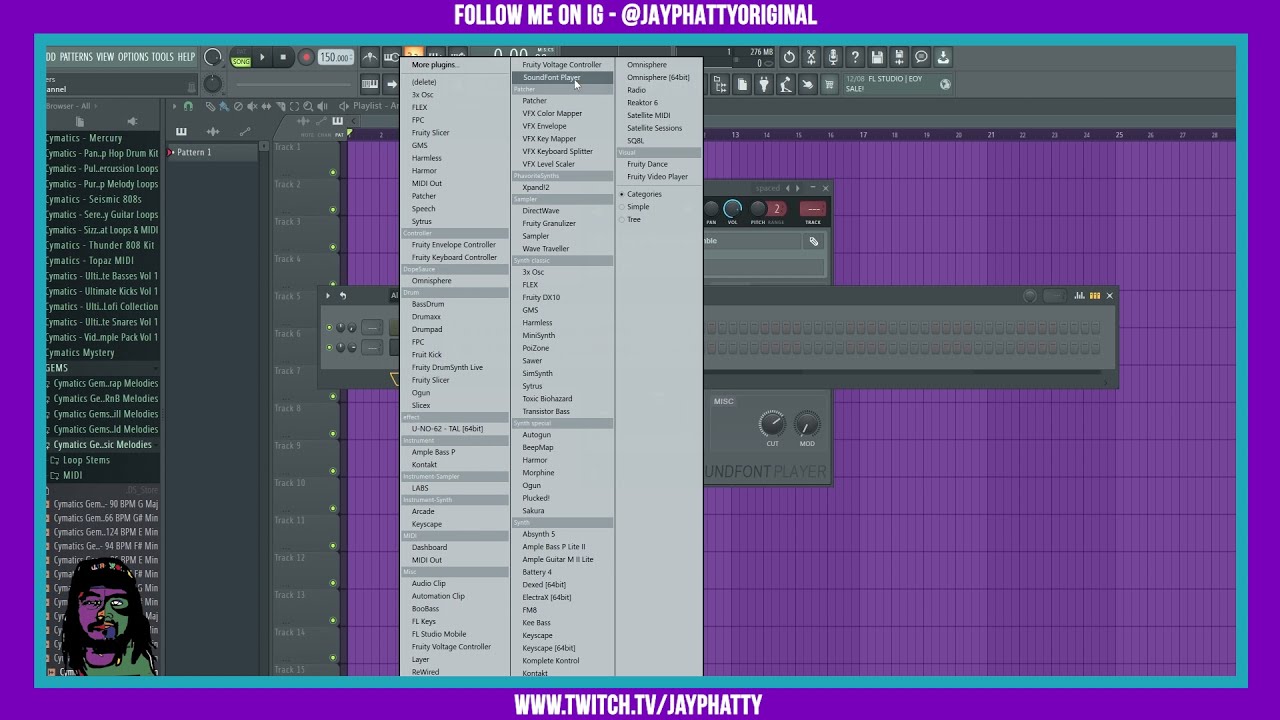Select the playlist select-region tool

(294, 106)
